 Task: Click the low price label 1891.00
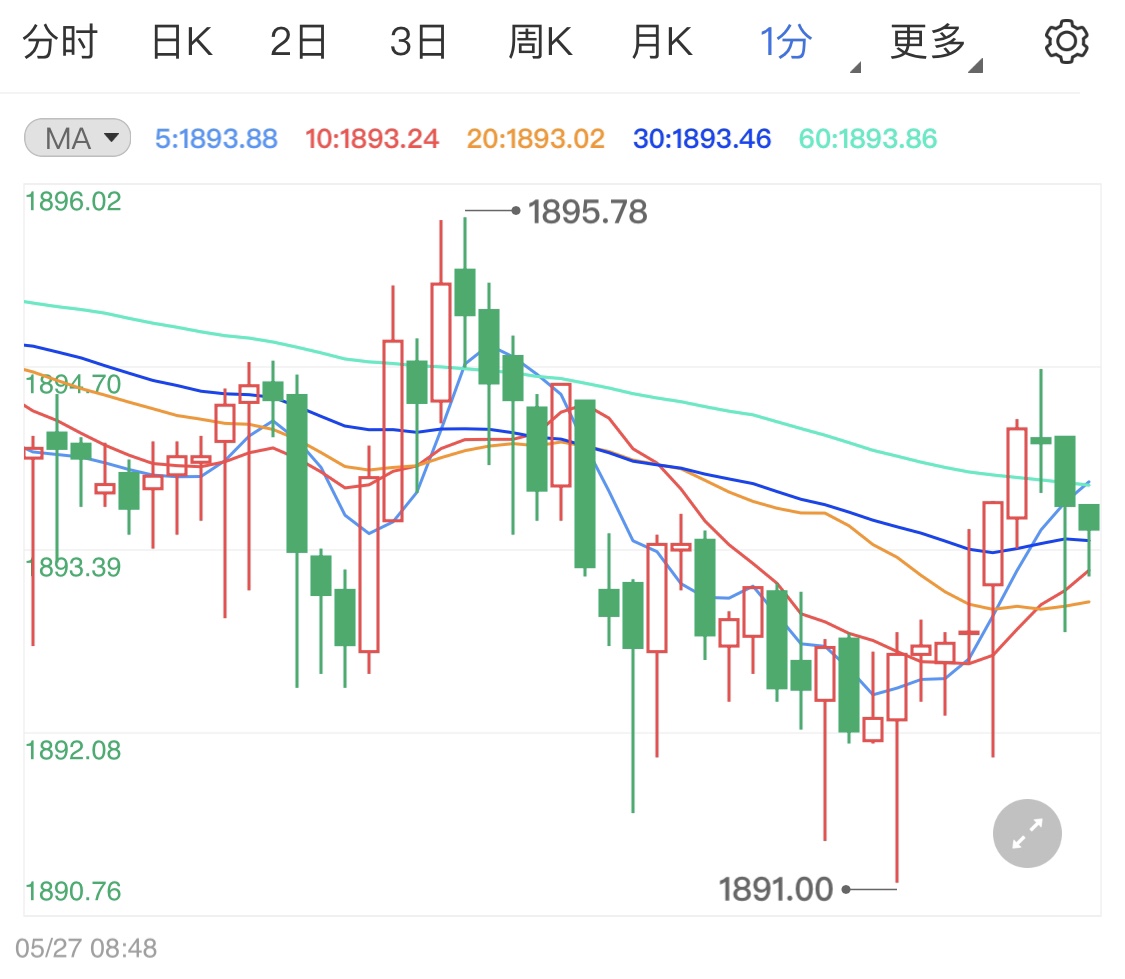click(776, 889)
